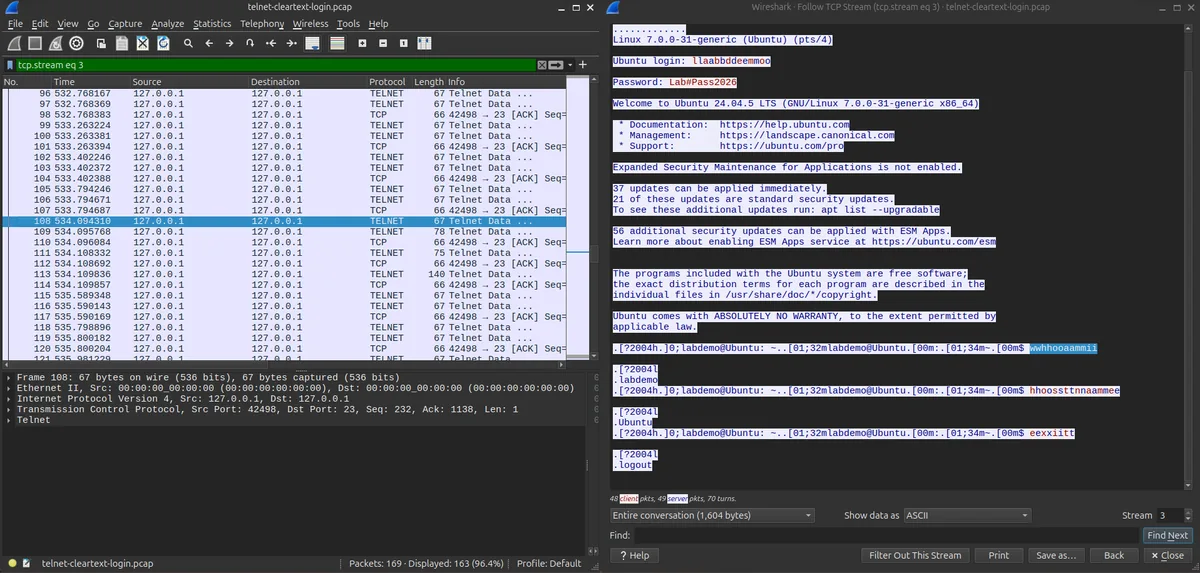Click the Save capture file icon

tap(122, 43)
